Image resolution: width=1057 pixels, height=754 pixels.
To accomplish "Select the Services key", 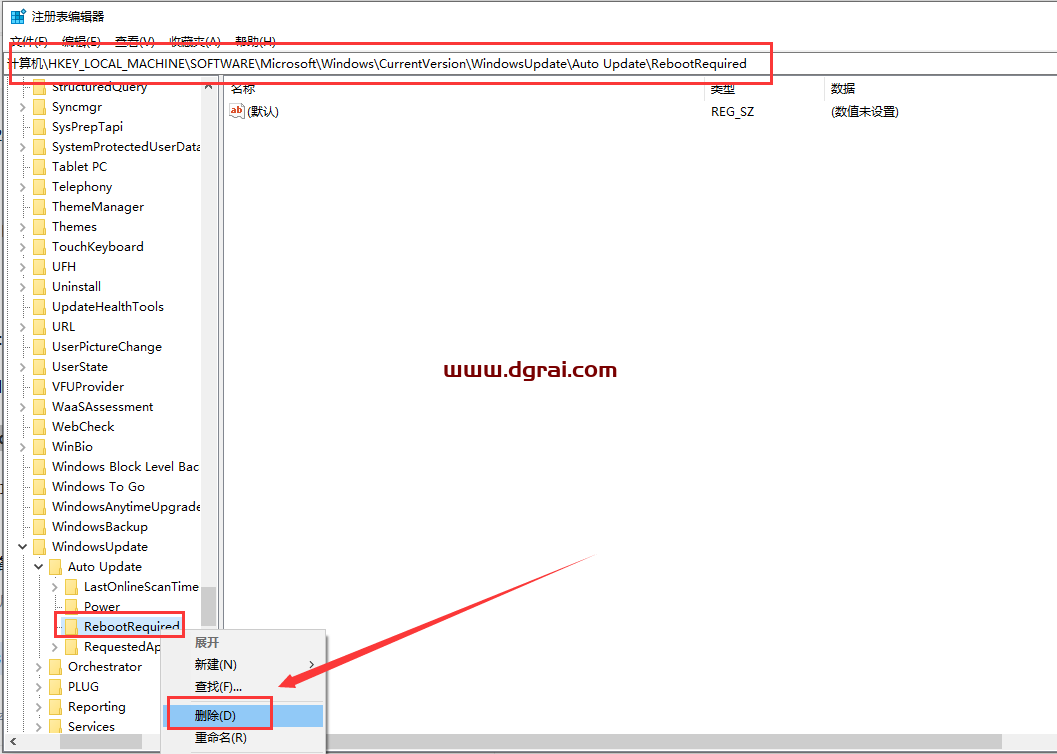I will pos(91,726).
